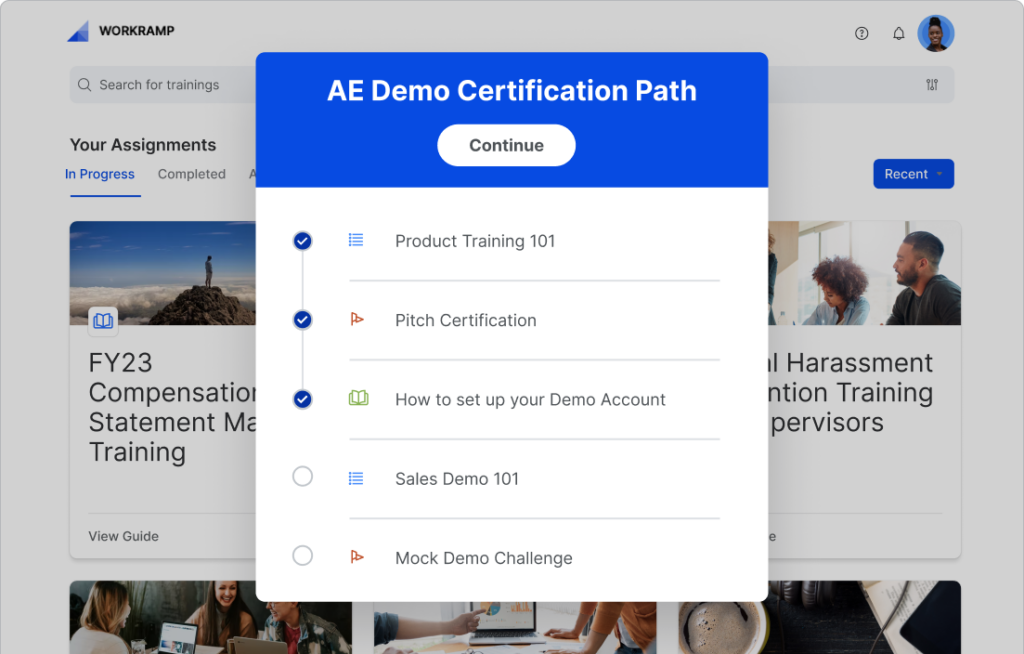This screenshot has height=654, width=1024.
Task: Open the help question mark icon
Action: tap(862, 33)
